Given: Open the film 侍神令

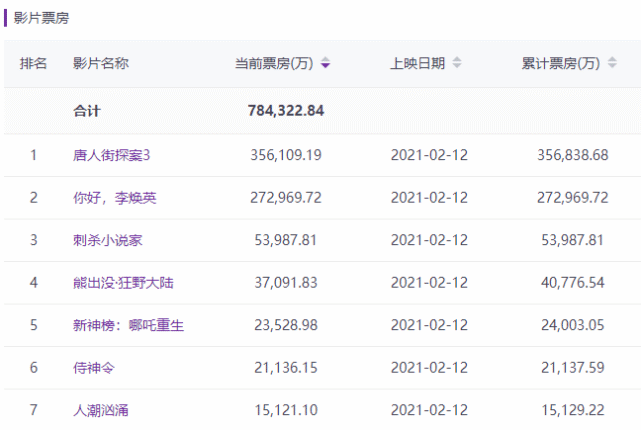Looking at the screenshot, I should click(94, 368).
